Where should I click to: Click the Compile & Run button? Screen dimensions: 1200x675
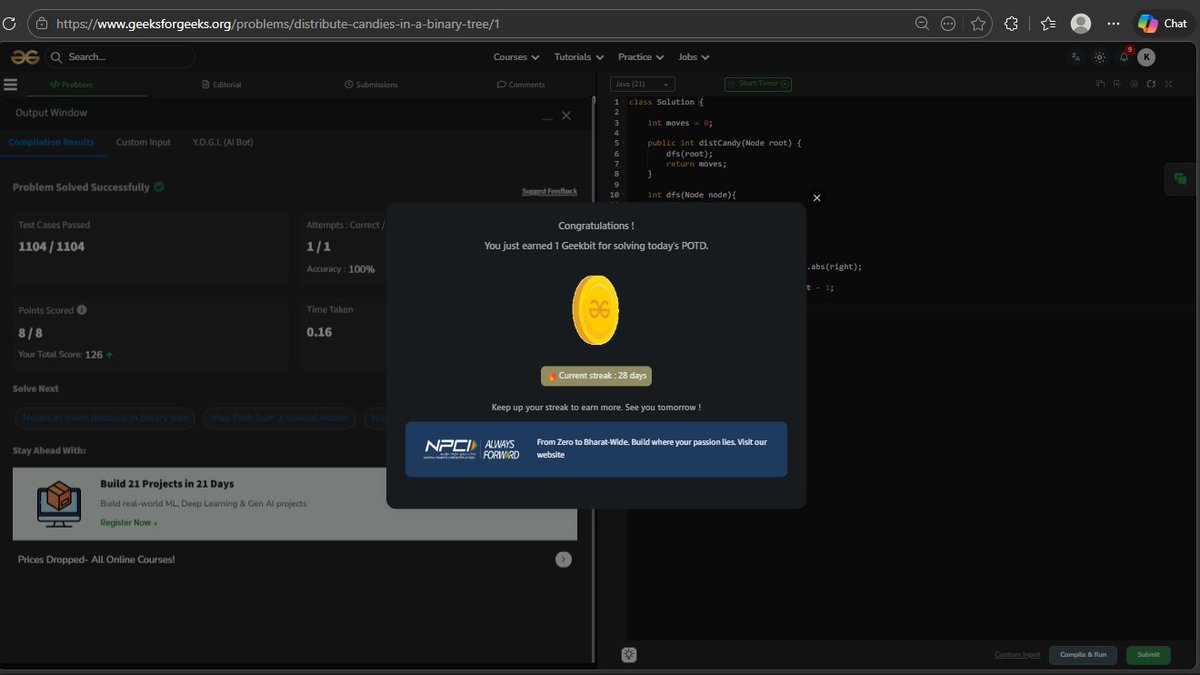[1083, 655]
